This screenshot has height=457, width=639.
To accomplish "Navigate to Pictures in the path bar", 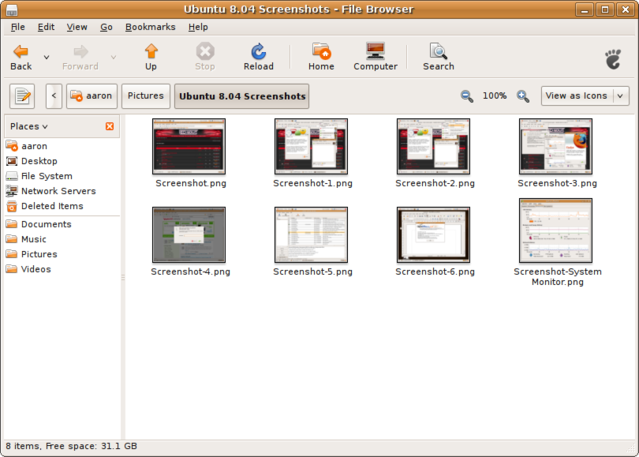I will [145, 96].
